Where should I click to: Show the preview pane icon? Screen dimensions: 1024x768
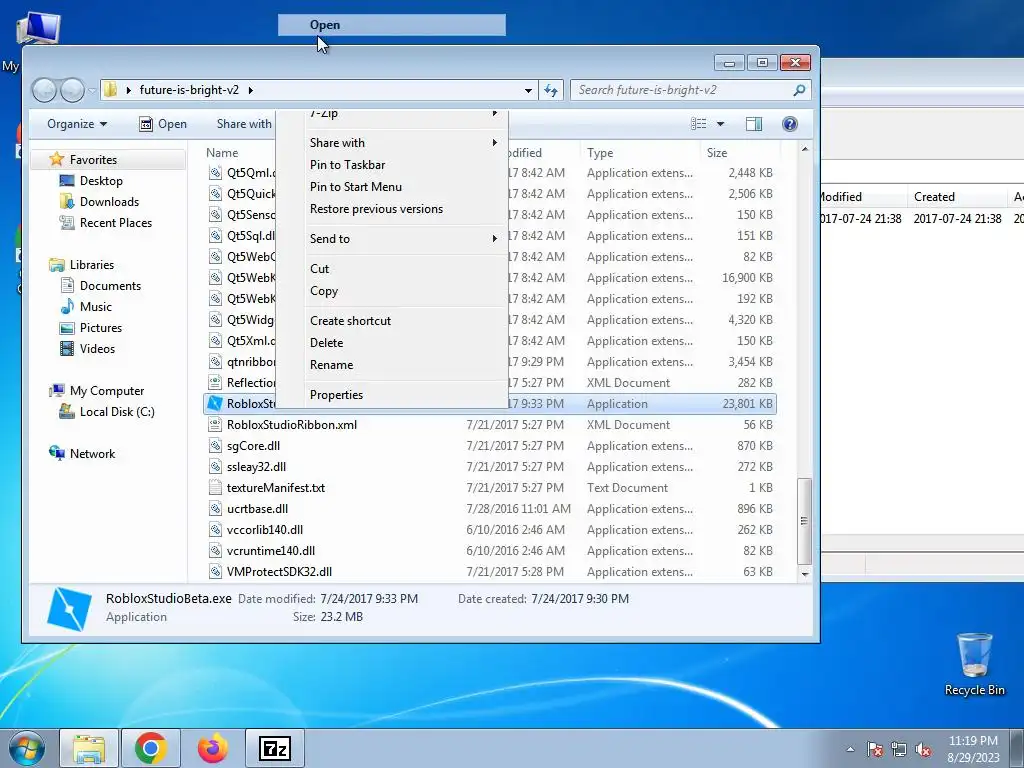tap(754, 124)
